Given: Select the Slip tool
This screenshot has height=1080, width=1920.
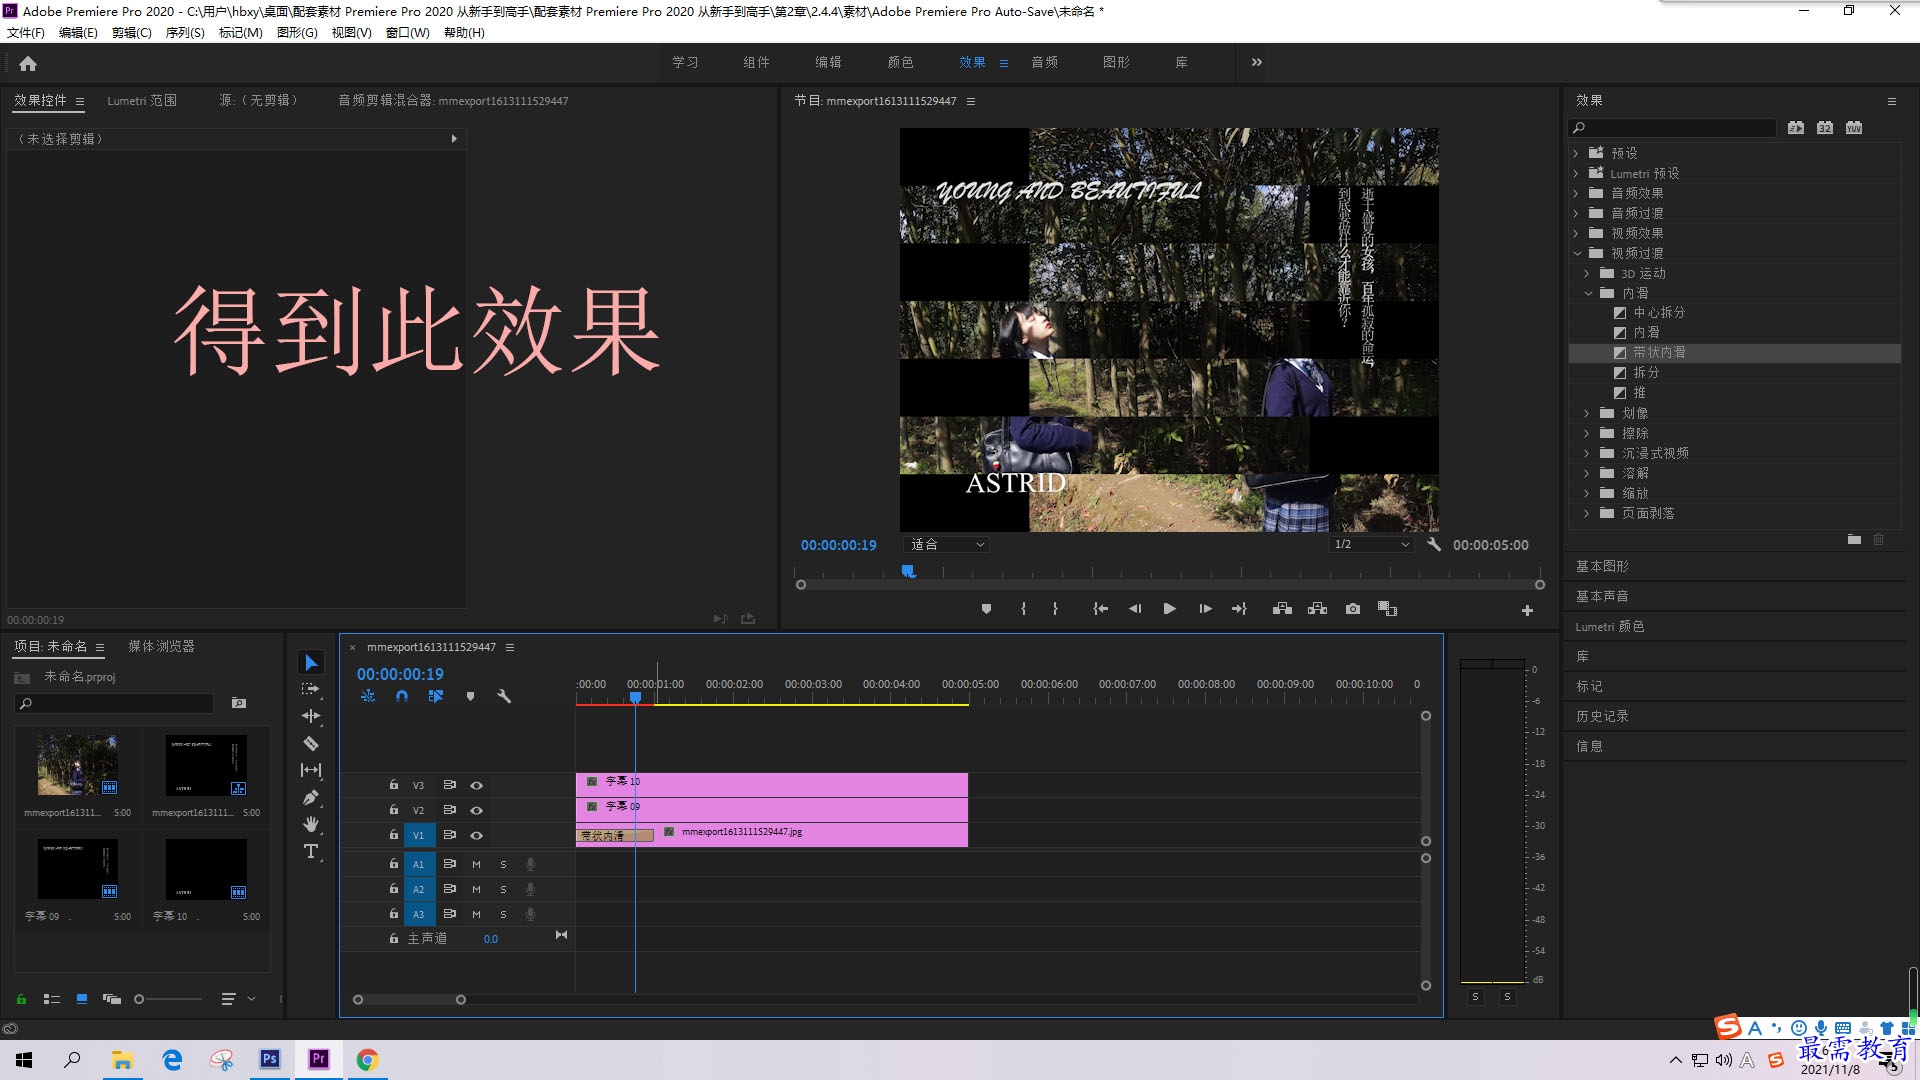Looking at the screenshot, I should pos(311,770).
